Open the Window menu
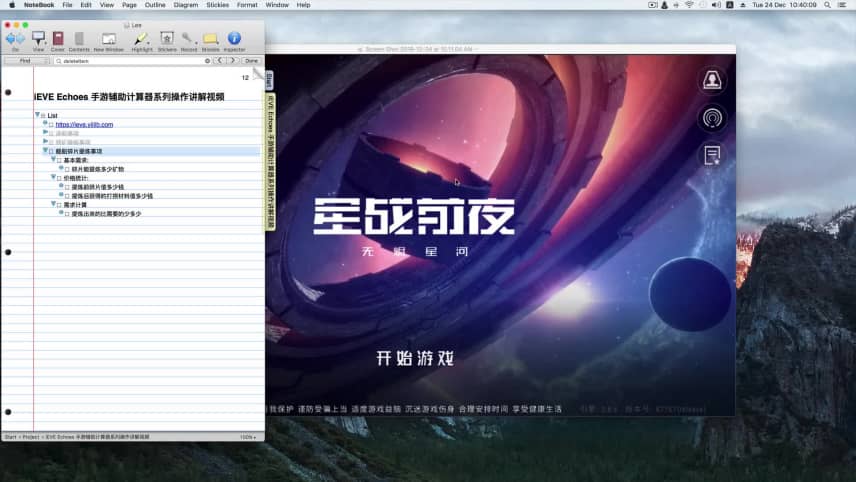This screenshot has width=856, height=482. pos(277,5)
